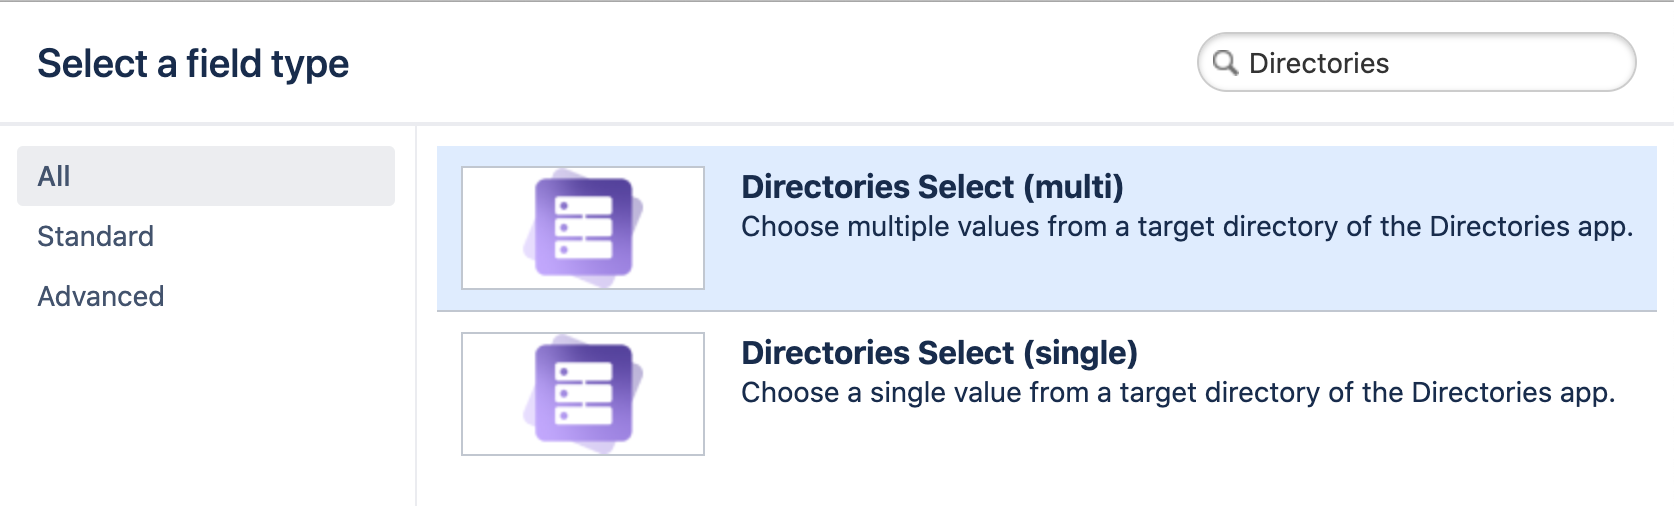Screen dimensions: 1674x506
Task: Choose the "Directories Select (single)" title
Action: pyautogui.click(x=939, y=353)
